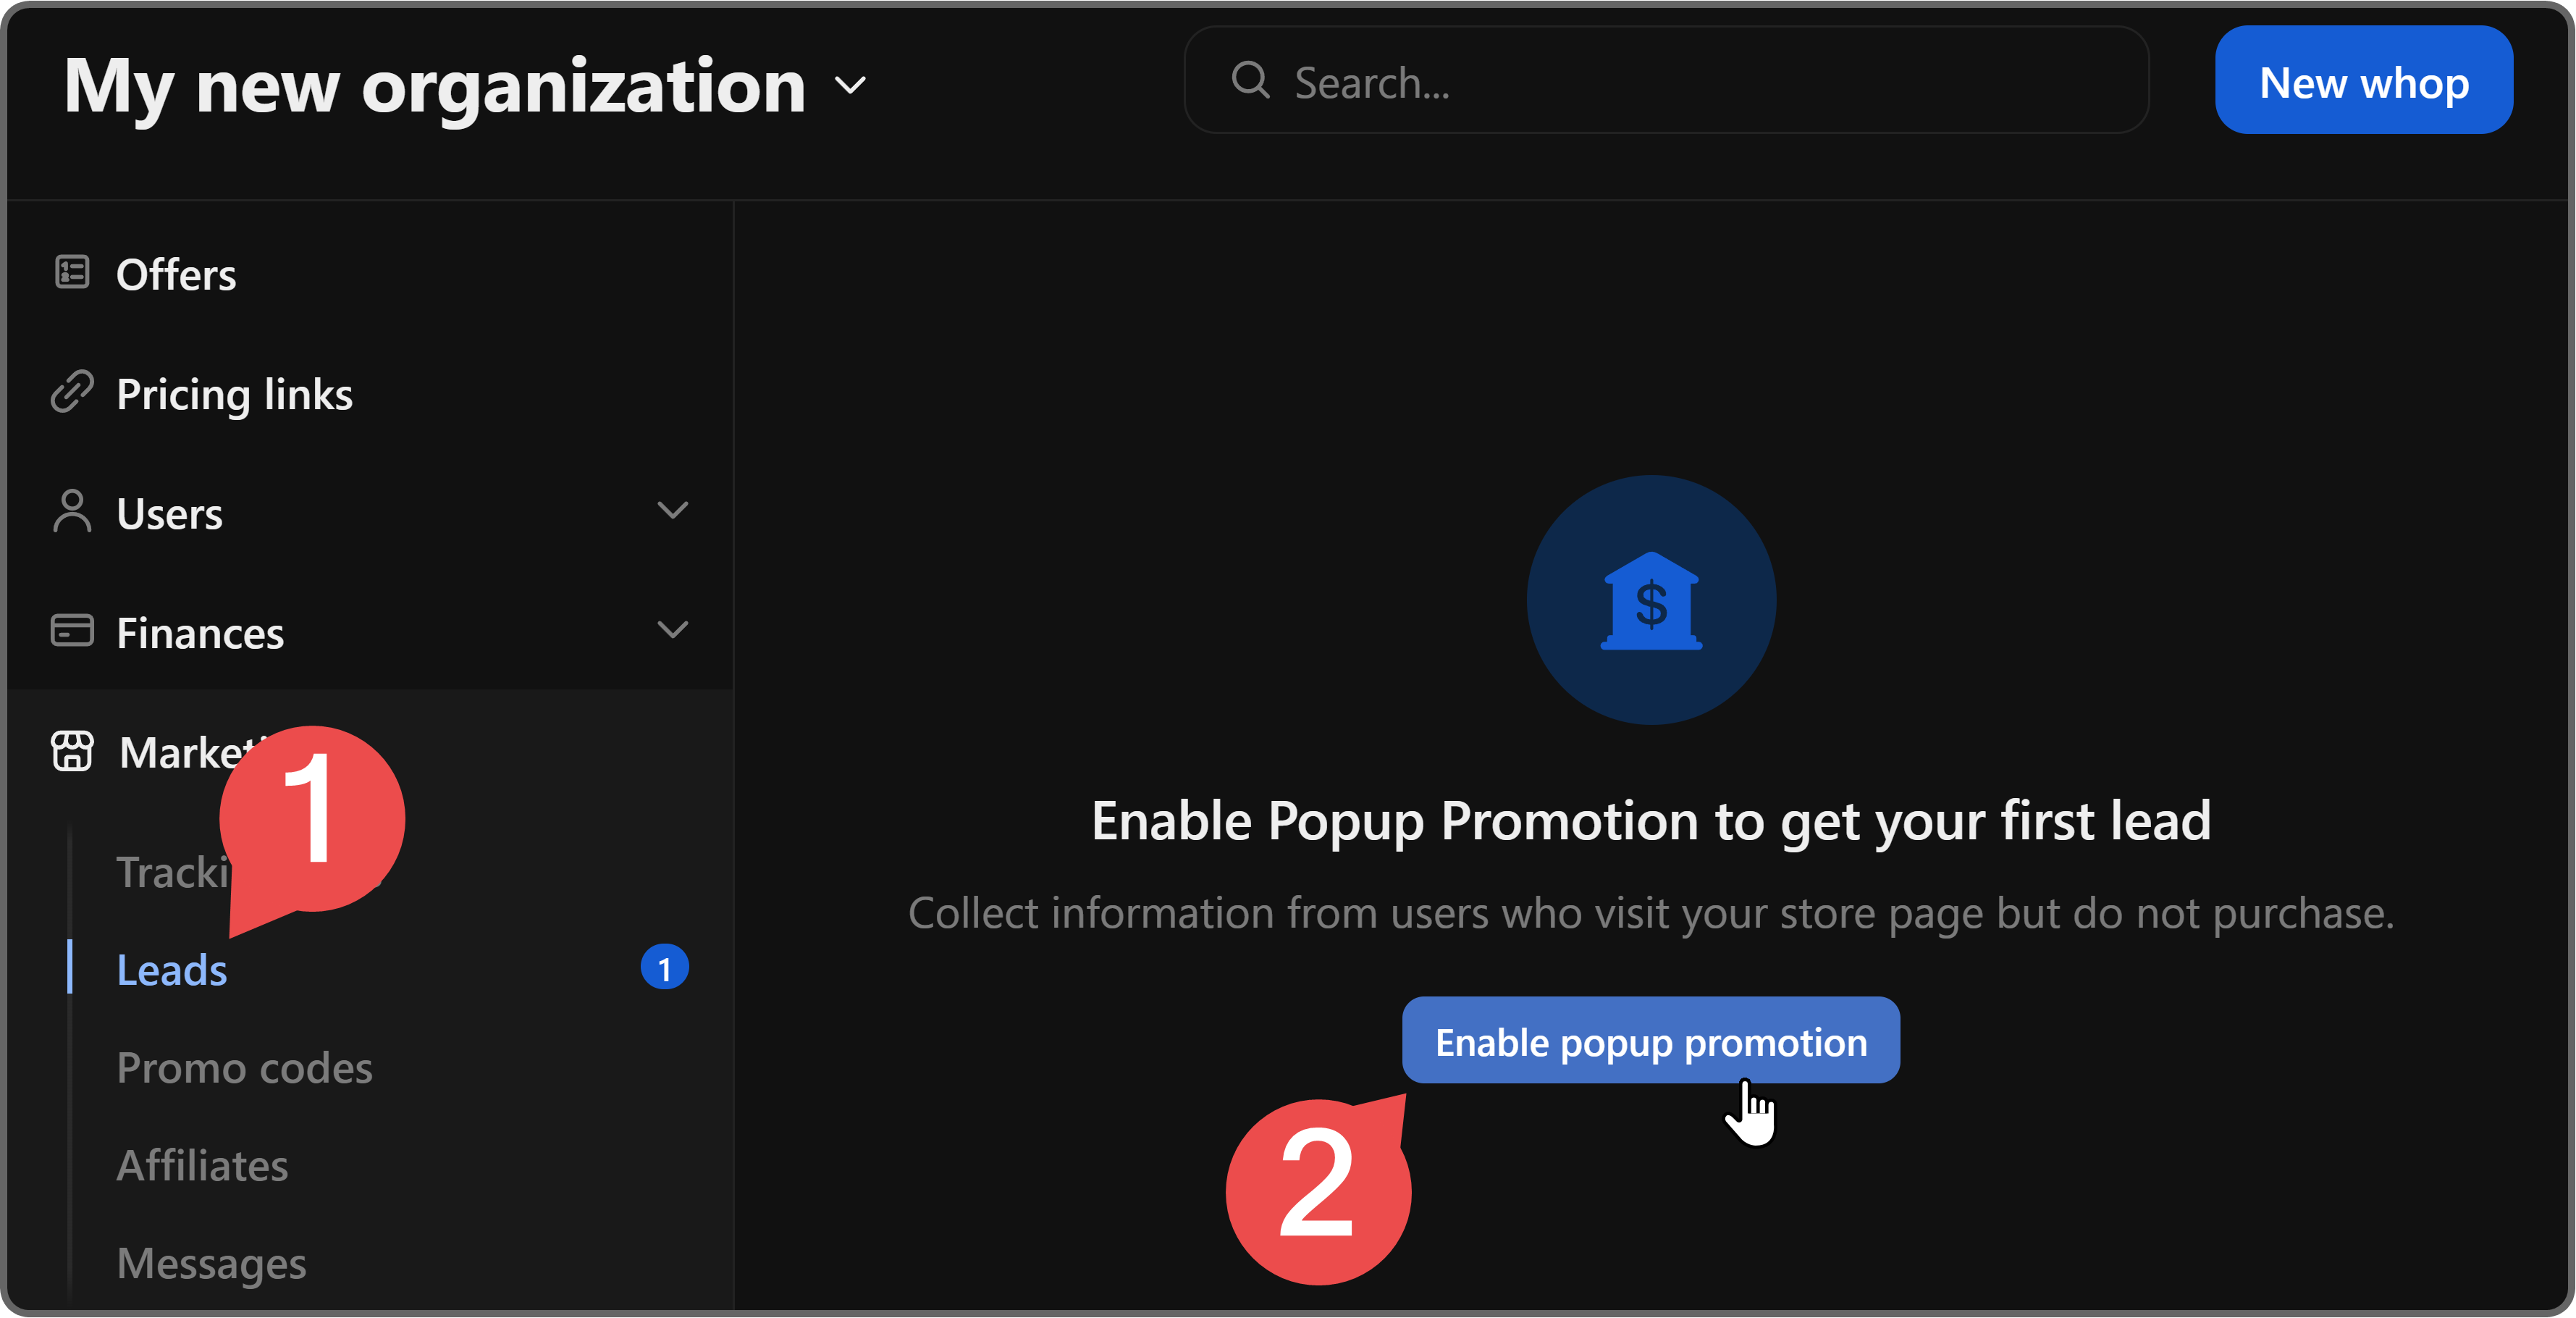Click the blue bank dollar icon

point(1650,600)
